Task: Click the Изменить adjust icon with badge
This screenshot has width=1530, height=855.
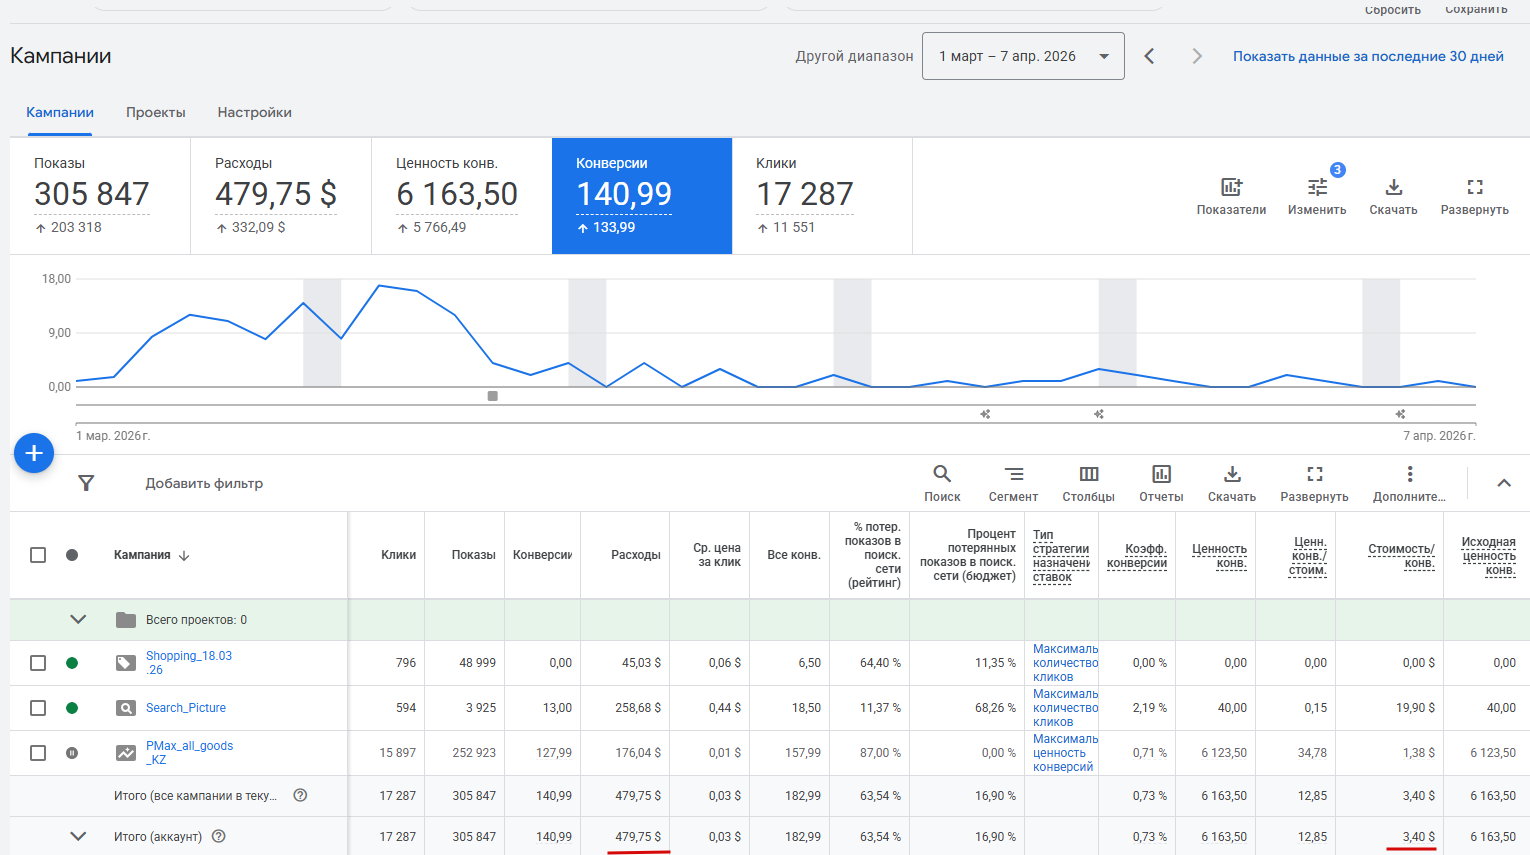Action: [1317, 187]
